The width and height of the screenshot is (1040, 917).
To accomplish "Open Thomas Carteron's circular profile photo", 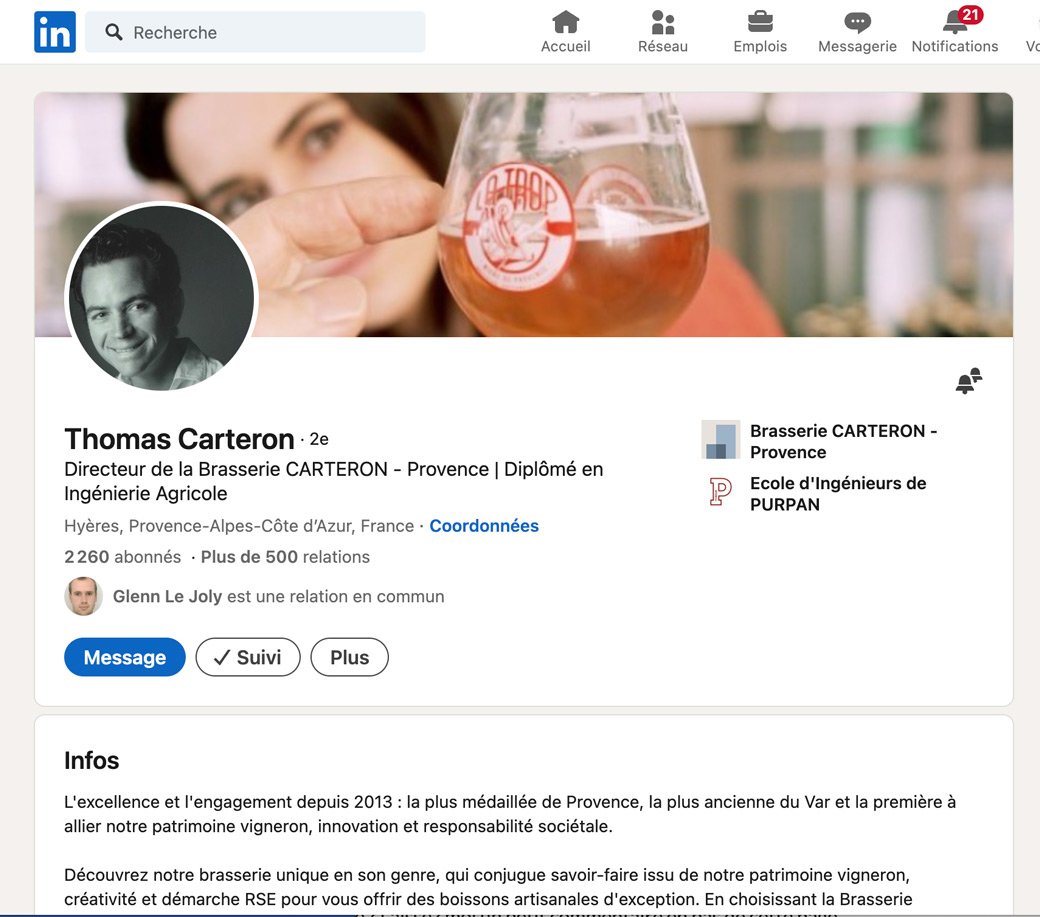I will pyautogui.click(x=161, y=297).
